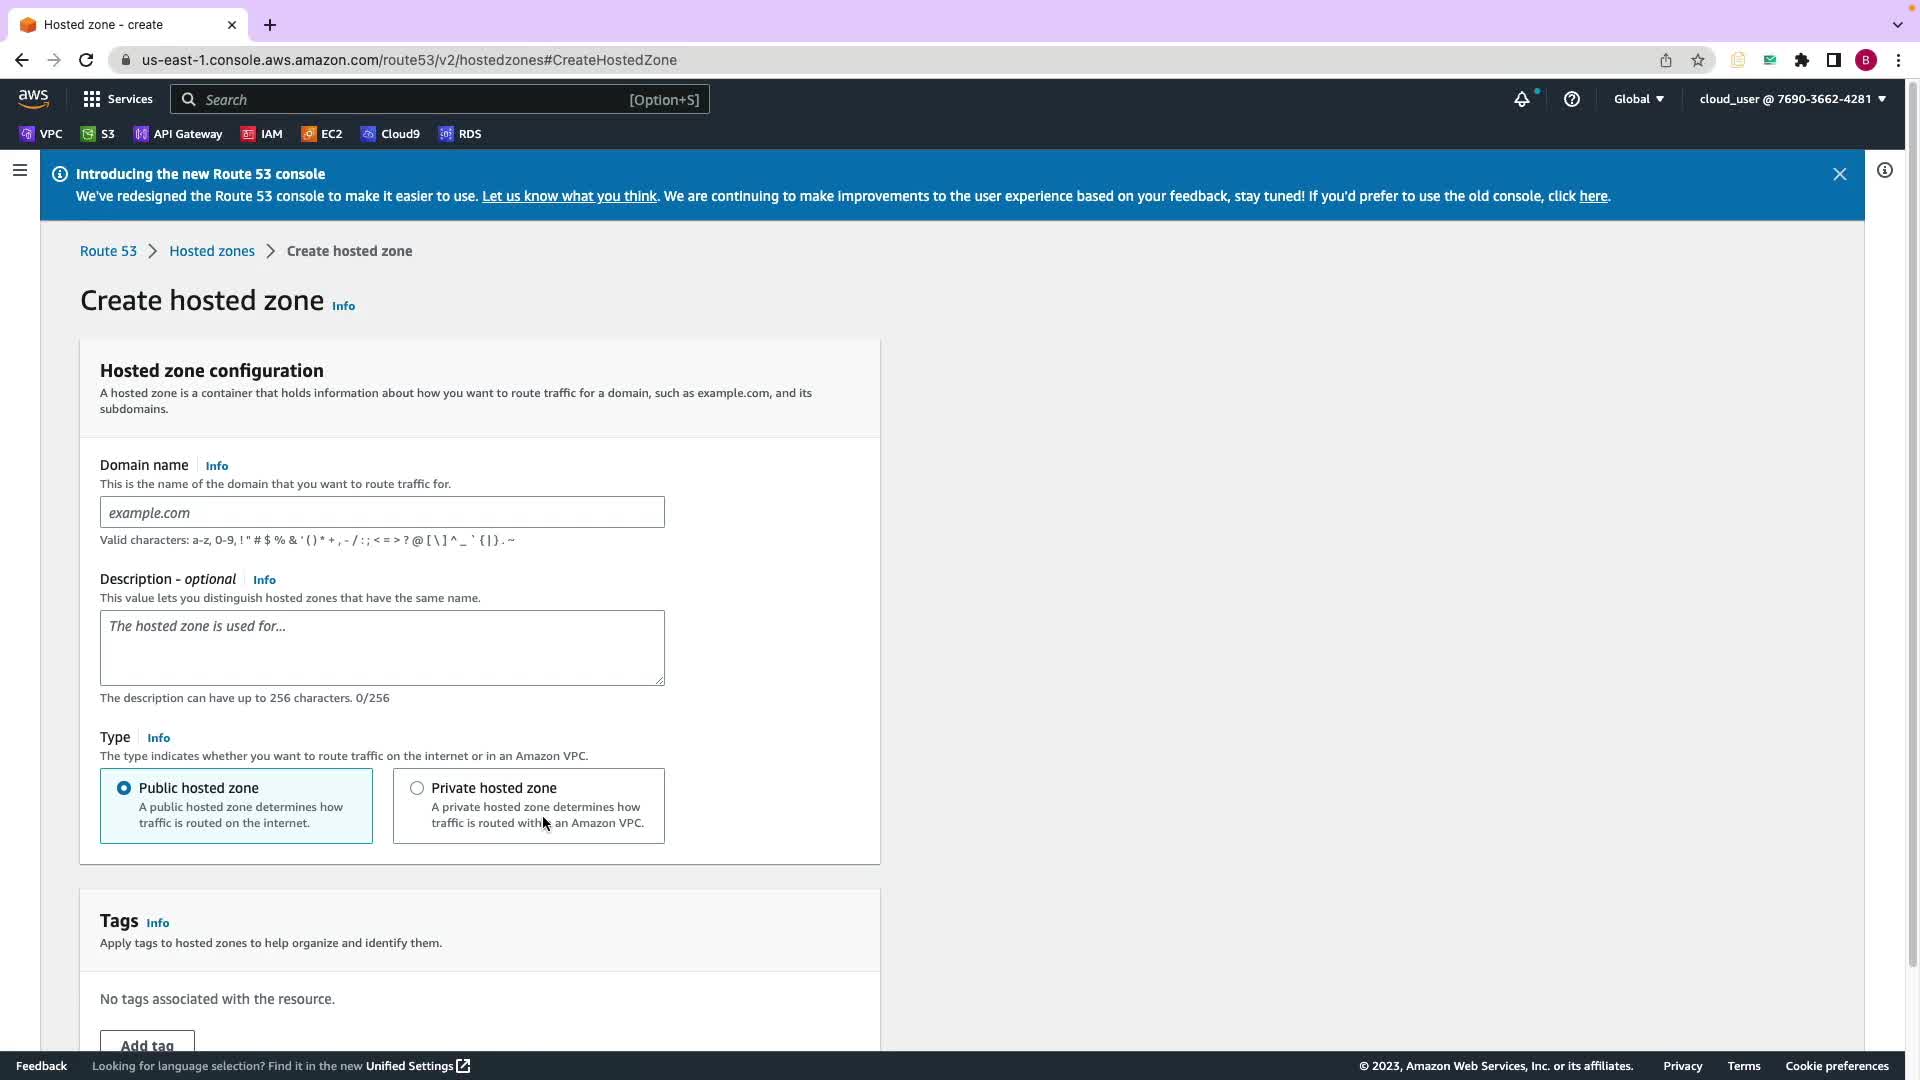Viewport: 1920px width, 1080px height.
Task: Open the Let us know what you think link
Action: 569,196
